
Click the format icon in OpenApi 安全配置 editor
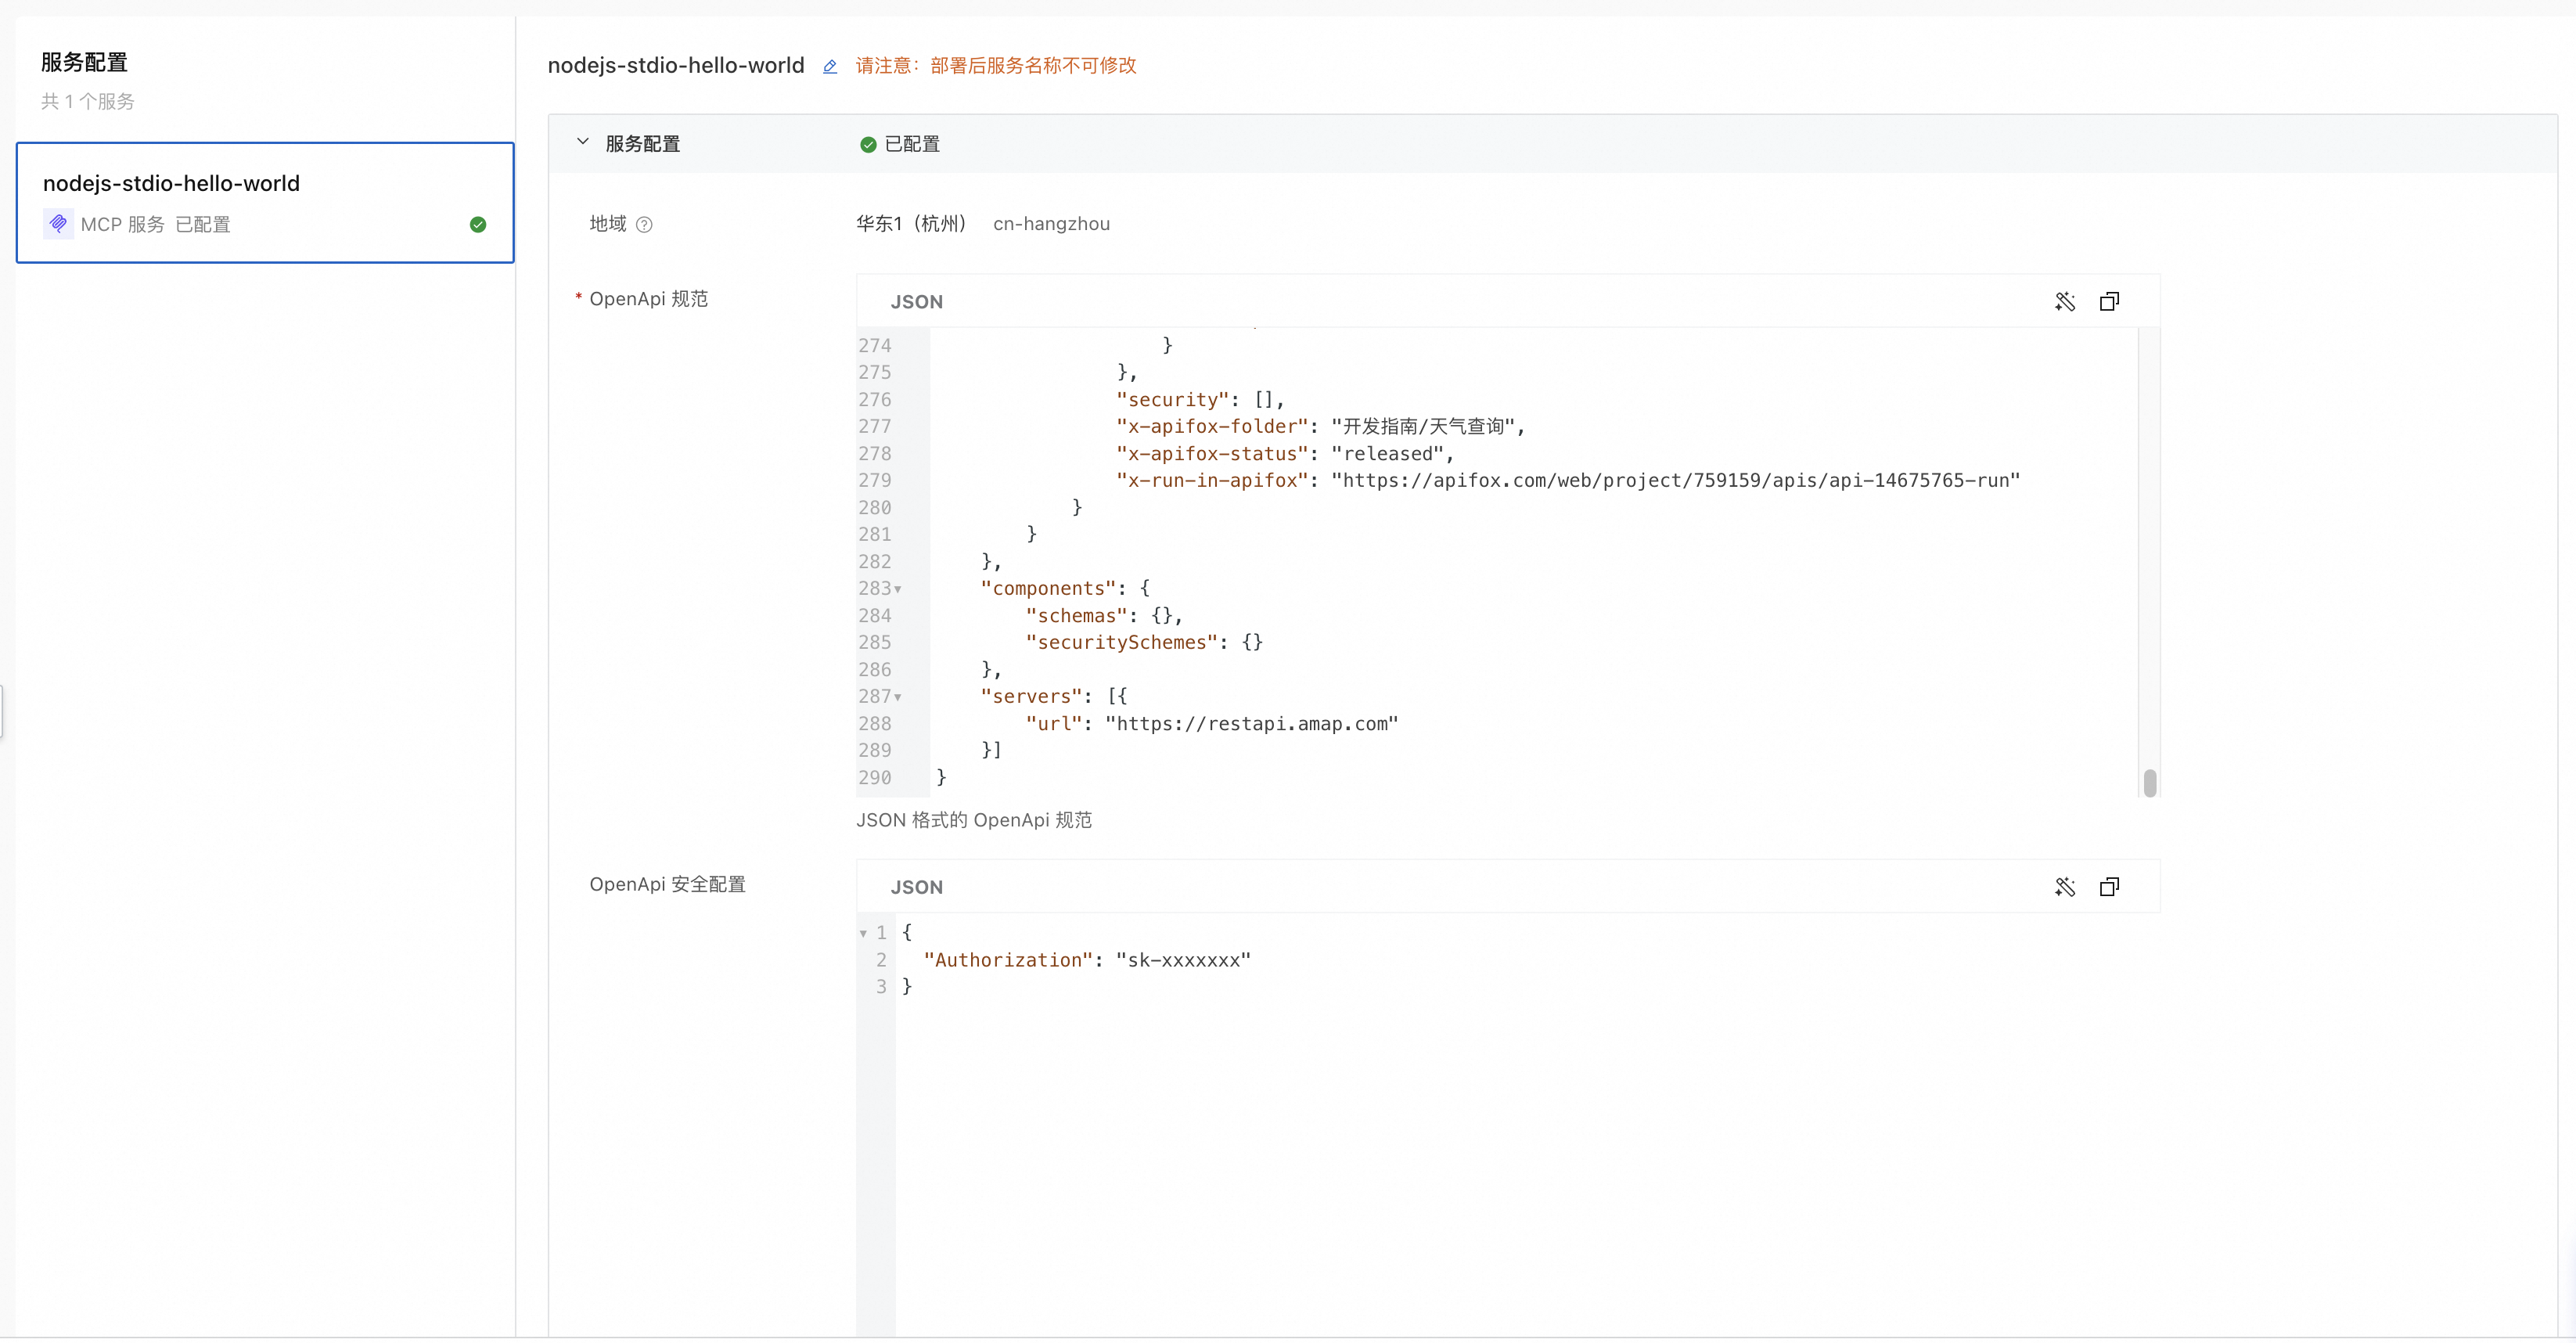[x=2065, y=887]
